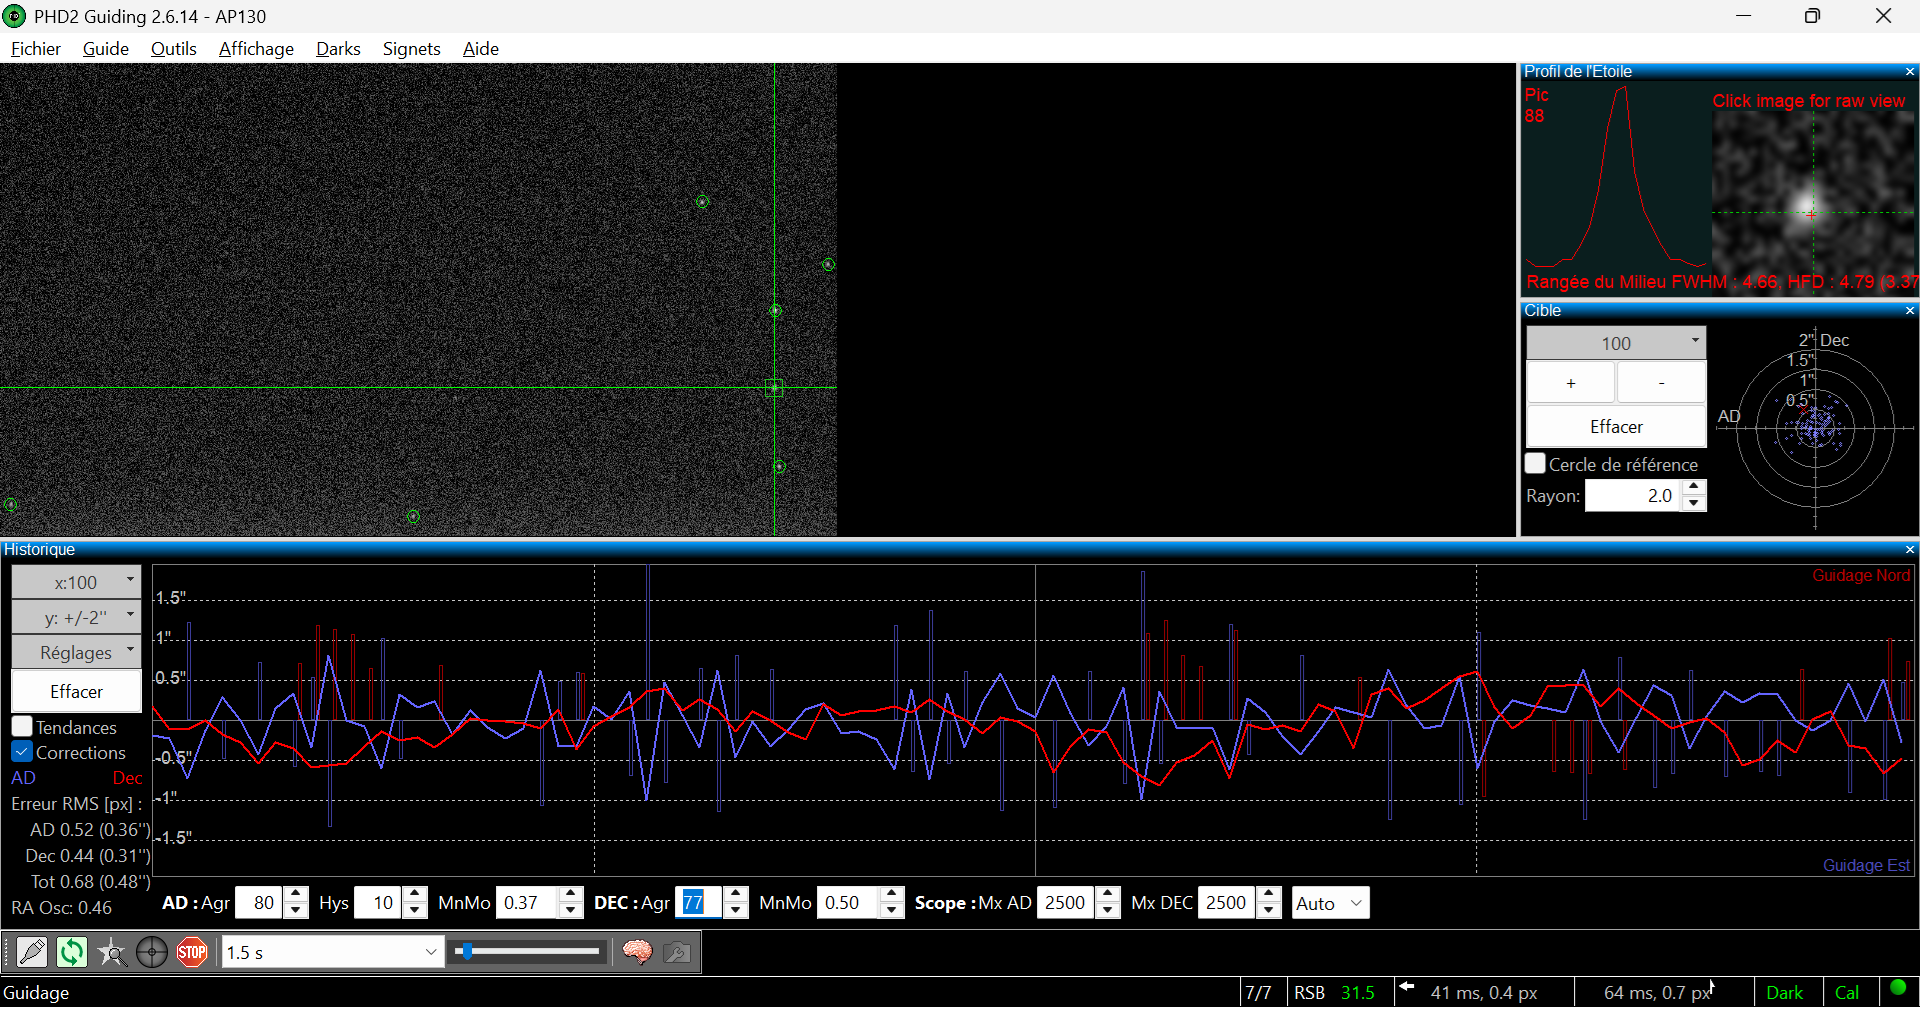This screenshot has width=1920, height=1016.
Task: Open the Darks menu
Action: (338, 49)
